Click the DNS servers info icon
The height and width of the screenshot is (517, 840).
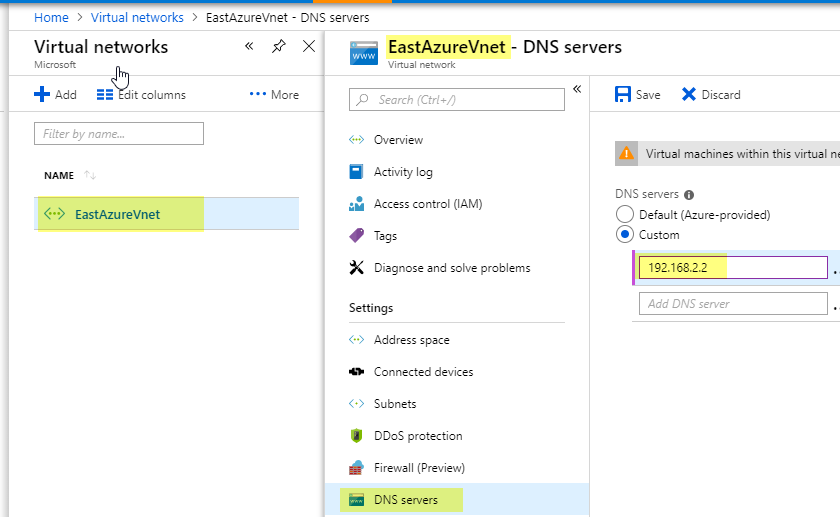pyautogui.click(x=689, y=195)
